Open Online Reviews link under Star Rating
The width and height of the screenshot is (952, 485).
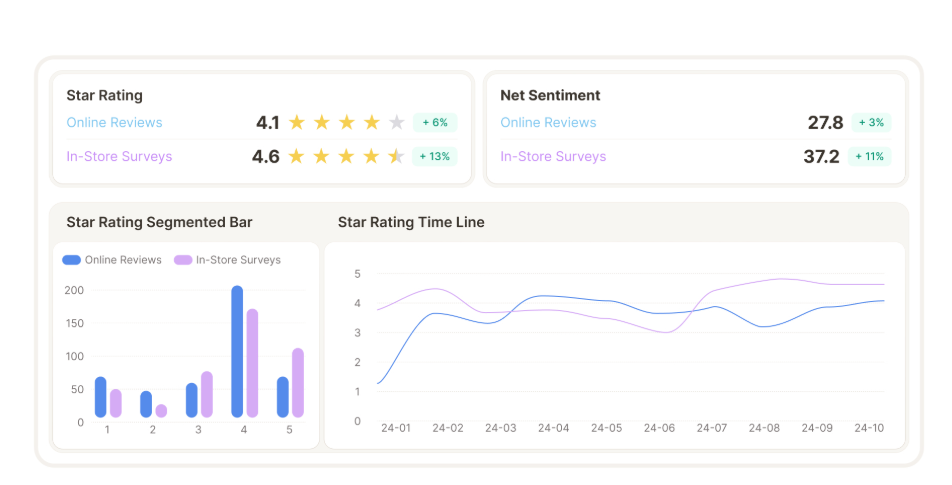(115, 123)
